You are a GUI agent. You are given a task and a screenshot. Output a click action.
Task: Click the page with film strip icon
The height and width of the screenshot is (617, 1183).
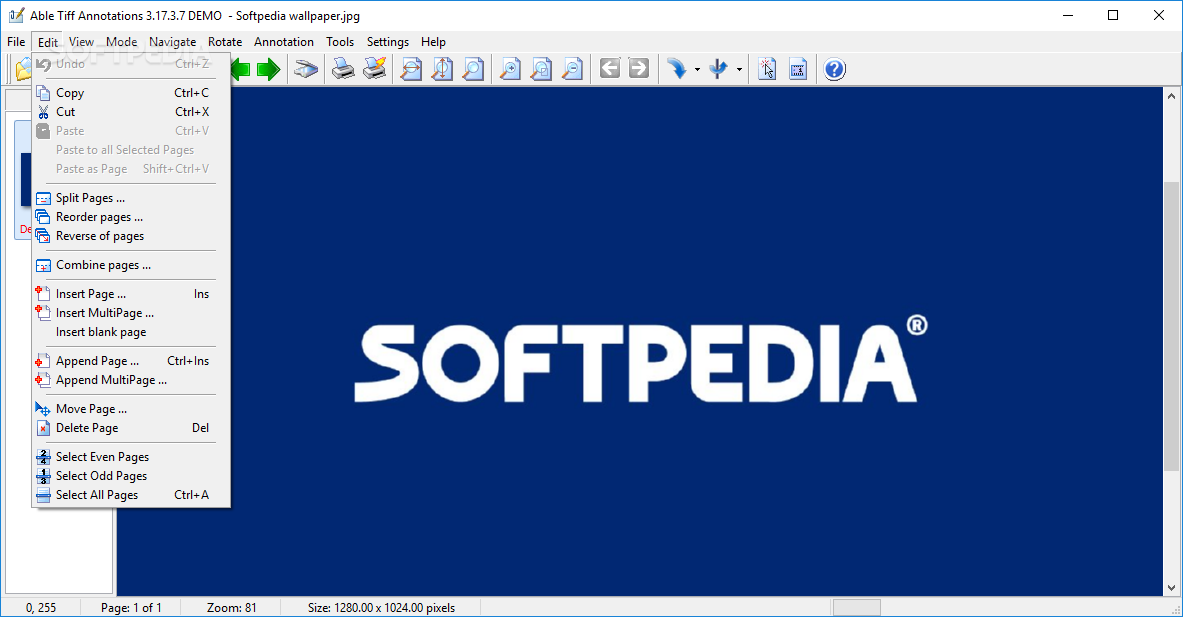point(797,69)
